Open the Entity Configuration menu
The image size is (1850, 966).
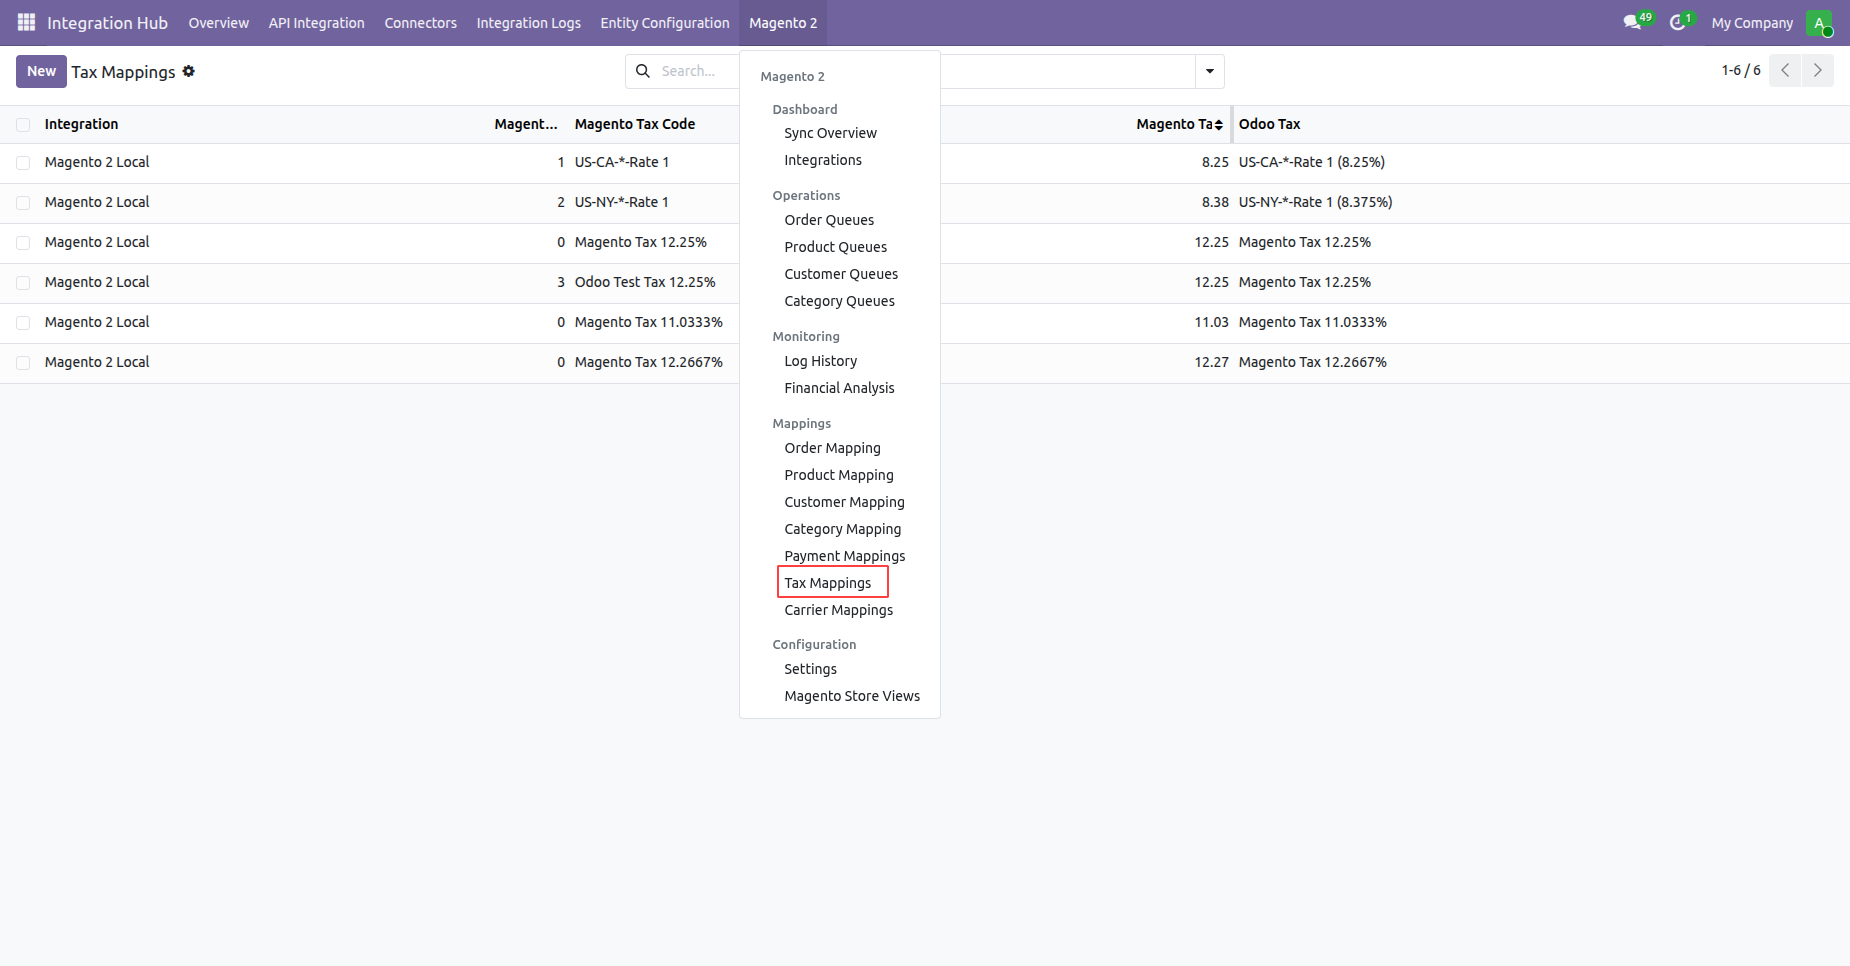(665, 23)
